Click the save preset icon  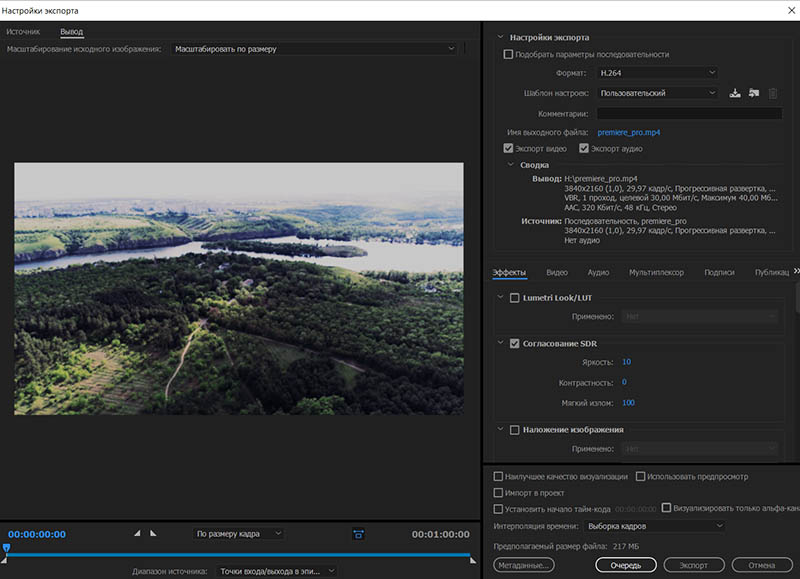[735, 93]
